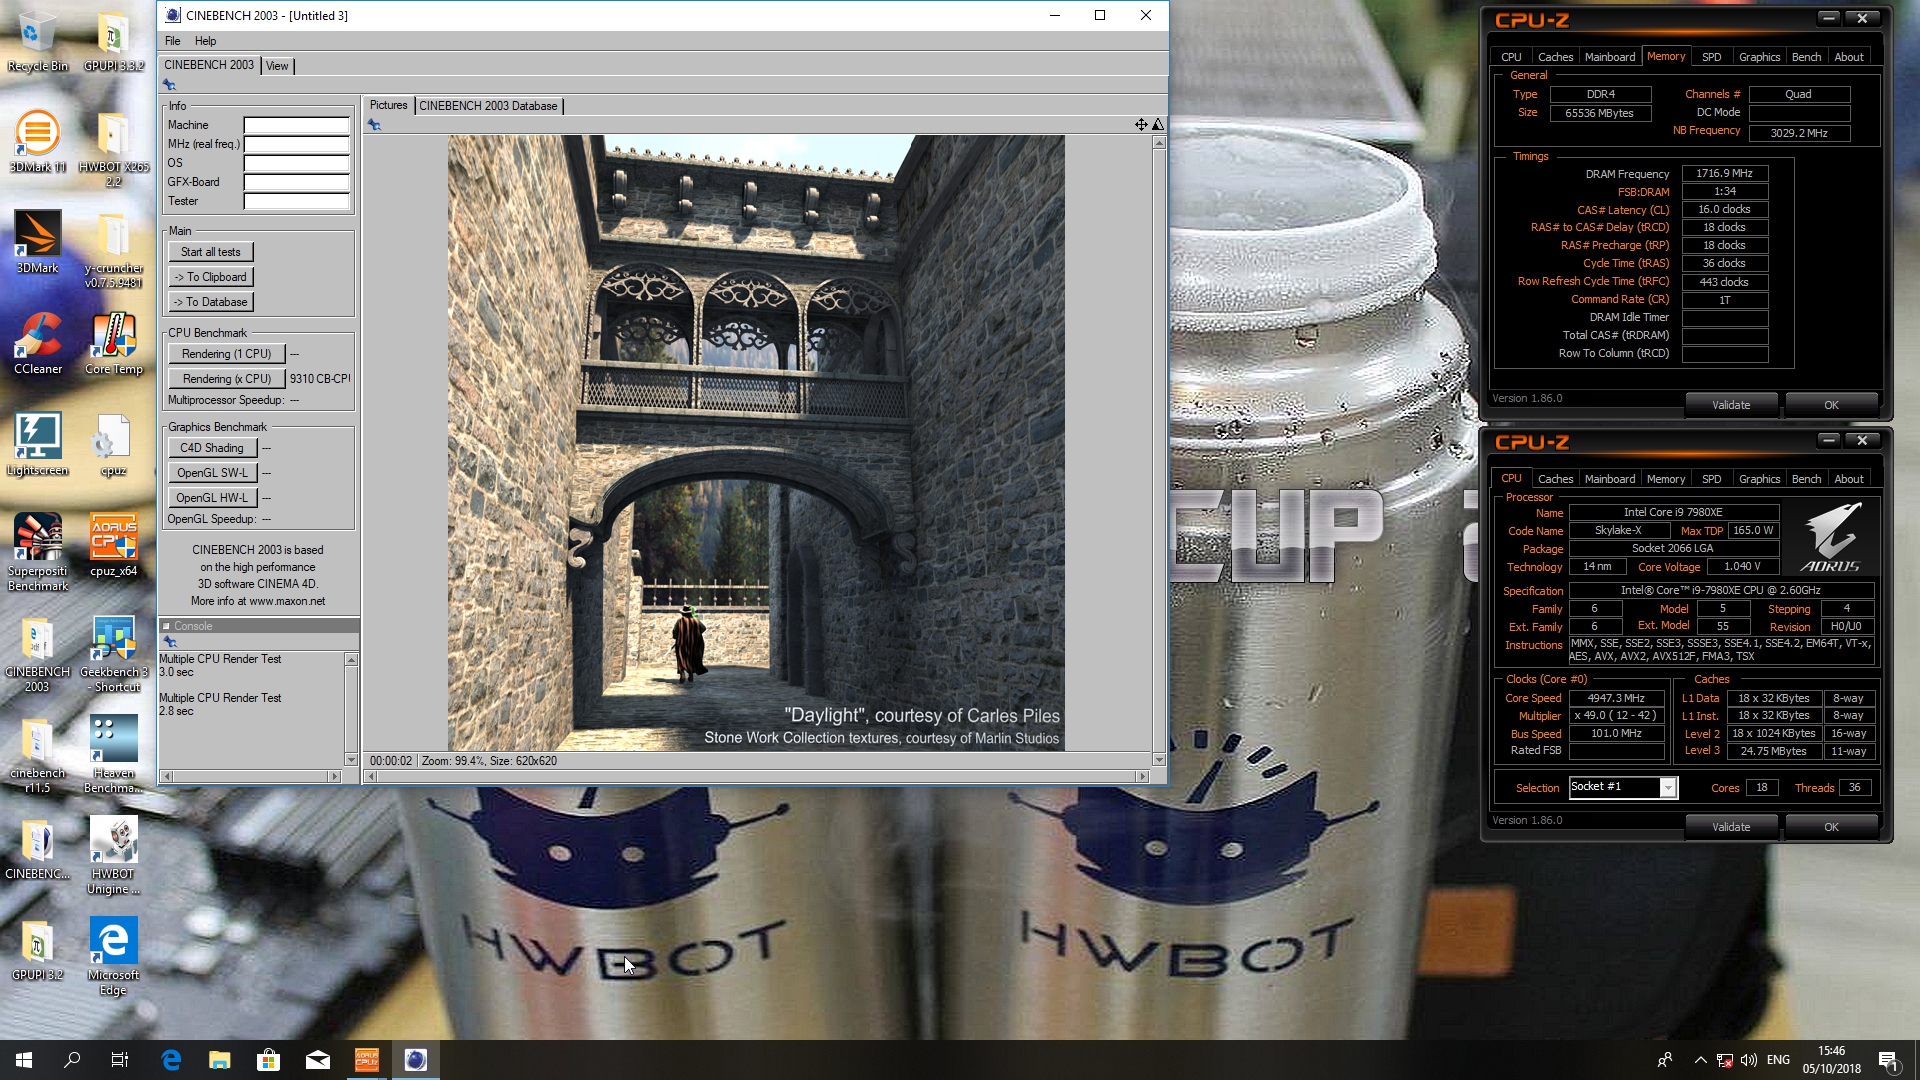This screenshot has width=1920, height=1080.
Task: Click pin icon in Pictures panel
Action: click(374, 125)
